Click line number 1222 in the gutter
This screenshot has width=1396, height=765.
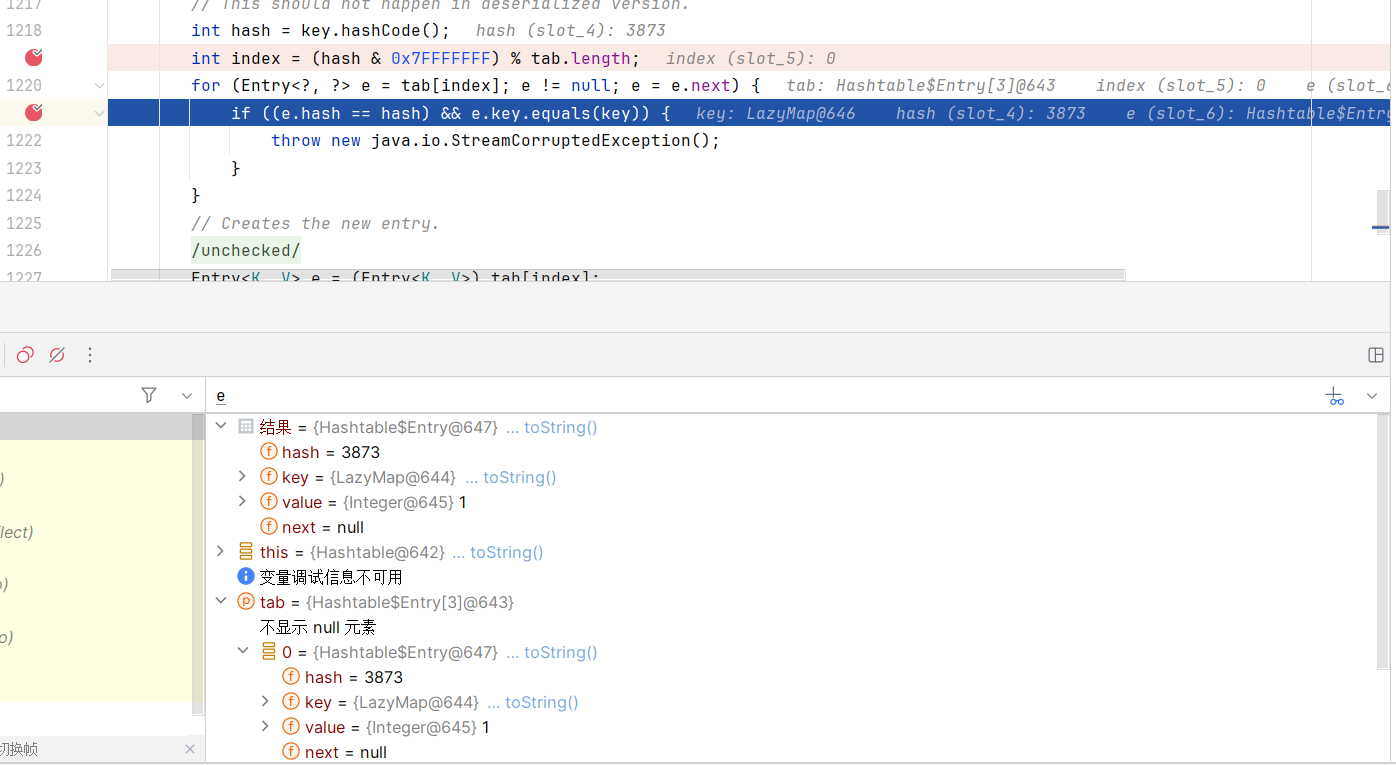(x=24, y=141)
